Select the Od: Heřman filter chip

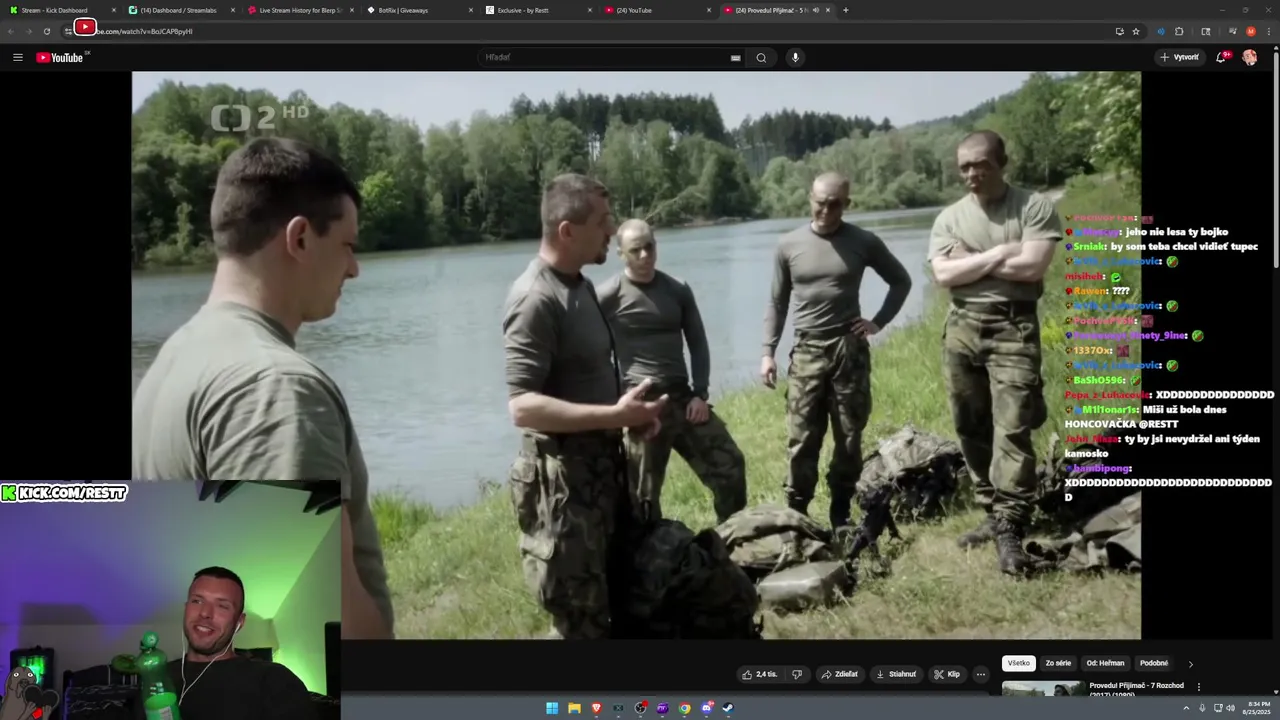pyautogui.click(x=1105, y=663)
